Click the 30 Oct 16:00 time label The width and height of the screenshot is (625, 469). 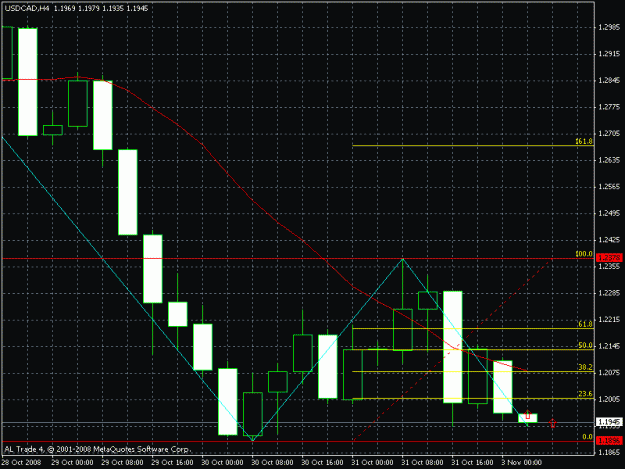pyautogui.click(x=322, y=463)
